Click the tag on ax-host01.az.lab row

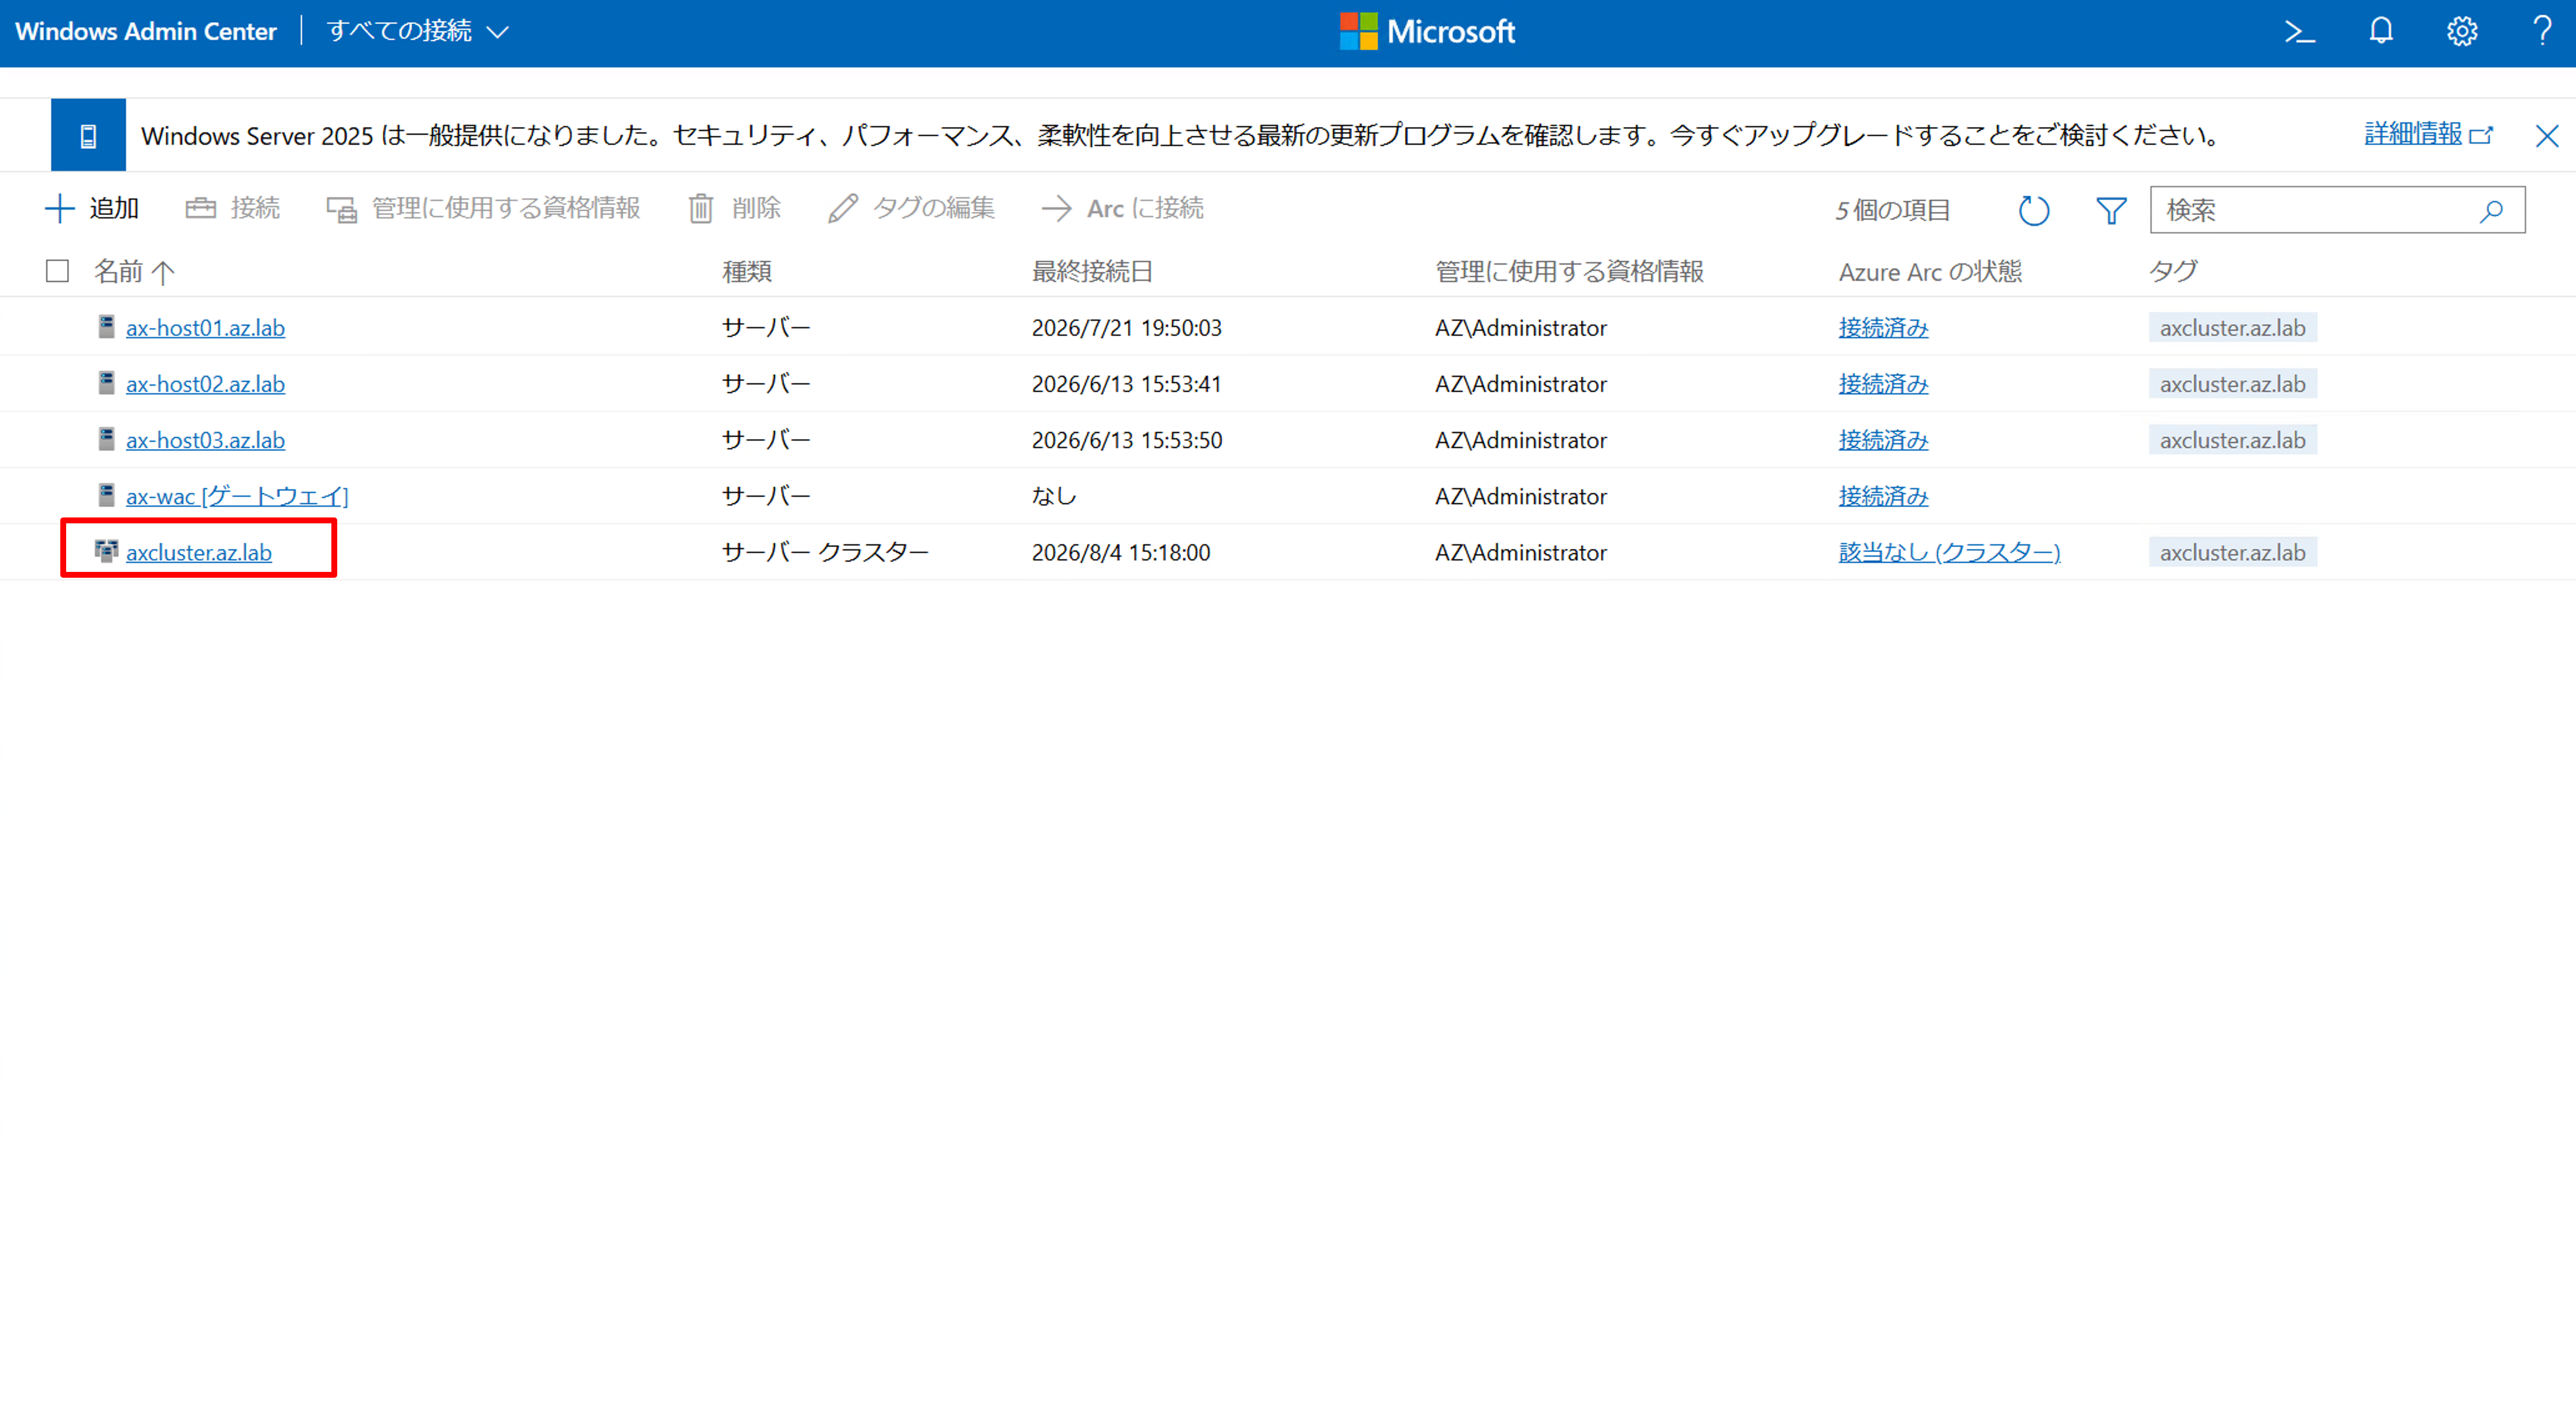pyautogui.click(x=2232, y=328)
